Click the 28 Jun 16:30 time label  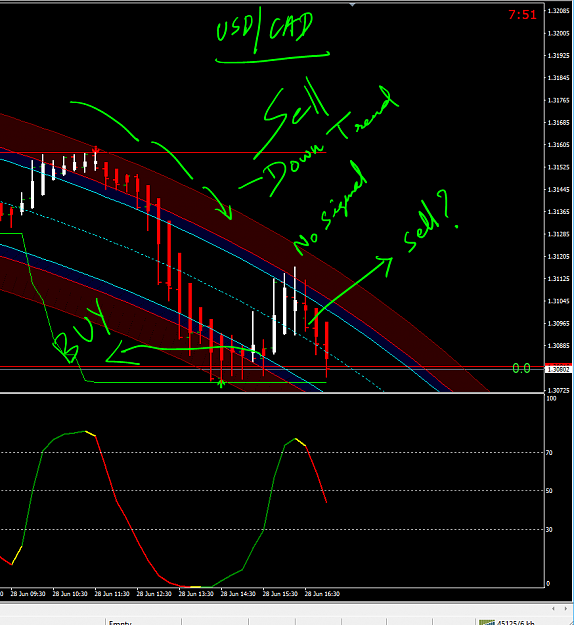pos(322,594)
